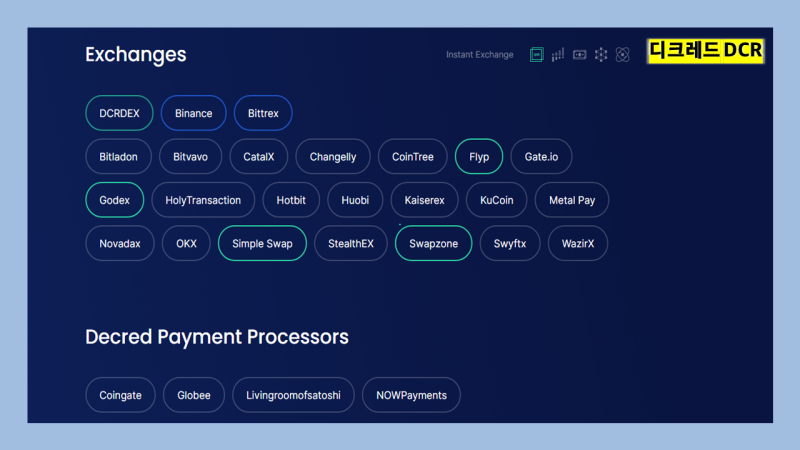Click the banknote filter icon
Viewport: 800px width, 450px height.
pyautogui.click(x=580, y=55)
